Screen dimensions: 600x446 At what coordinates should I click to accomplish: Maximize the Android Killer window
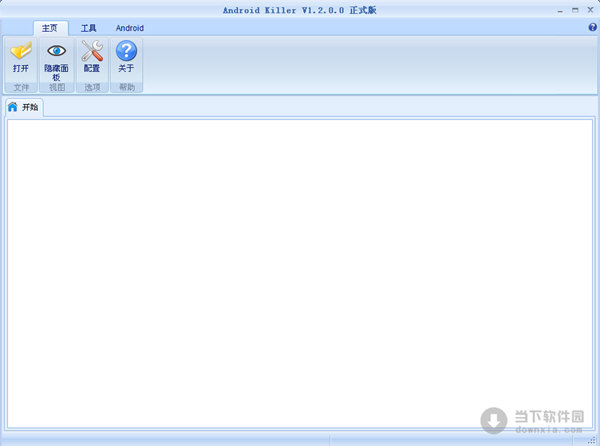[575, 10]
